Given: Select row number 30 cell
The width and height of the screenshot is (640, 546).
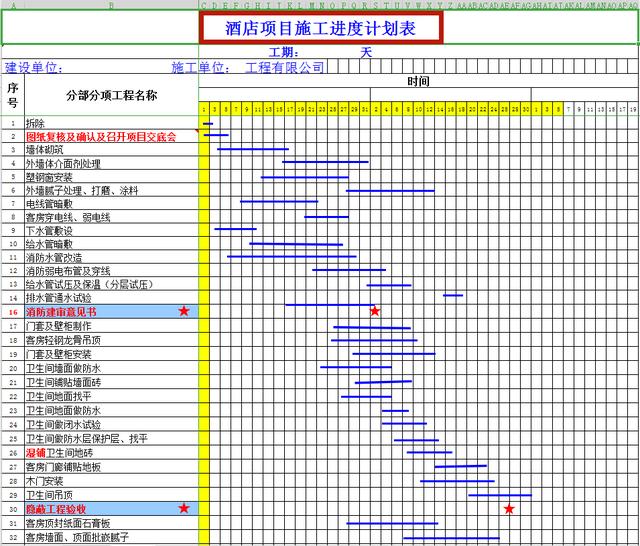Looking at the screenshot, I should click(13, 509).
